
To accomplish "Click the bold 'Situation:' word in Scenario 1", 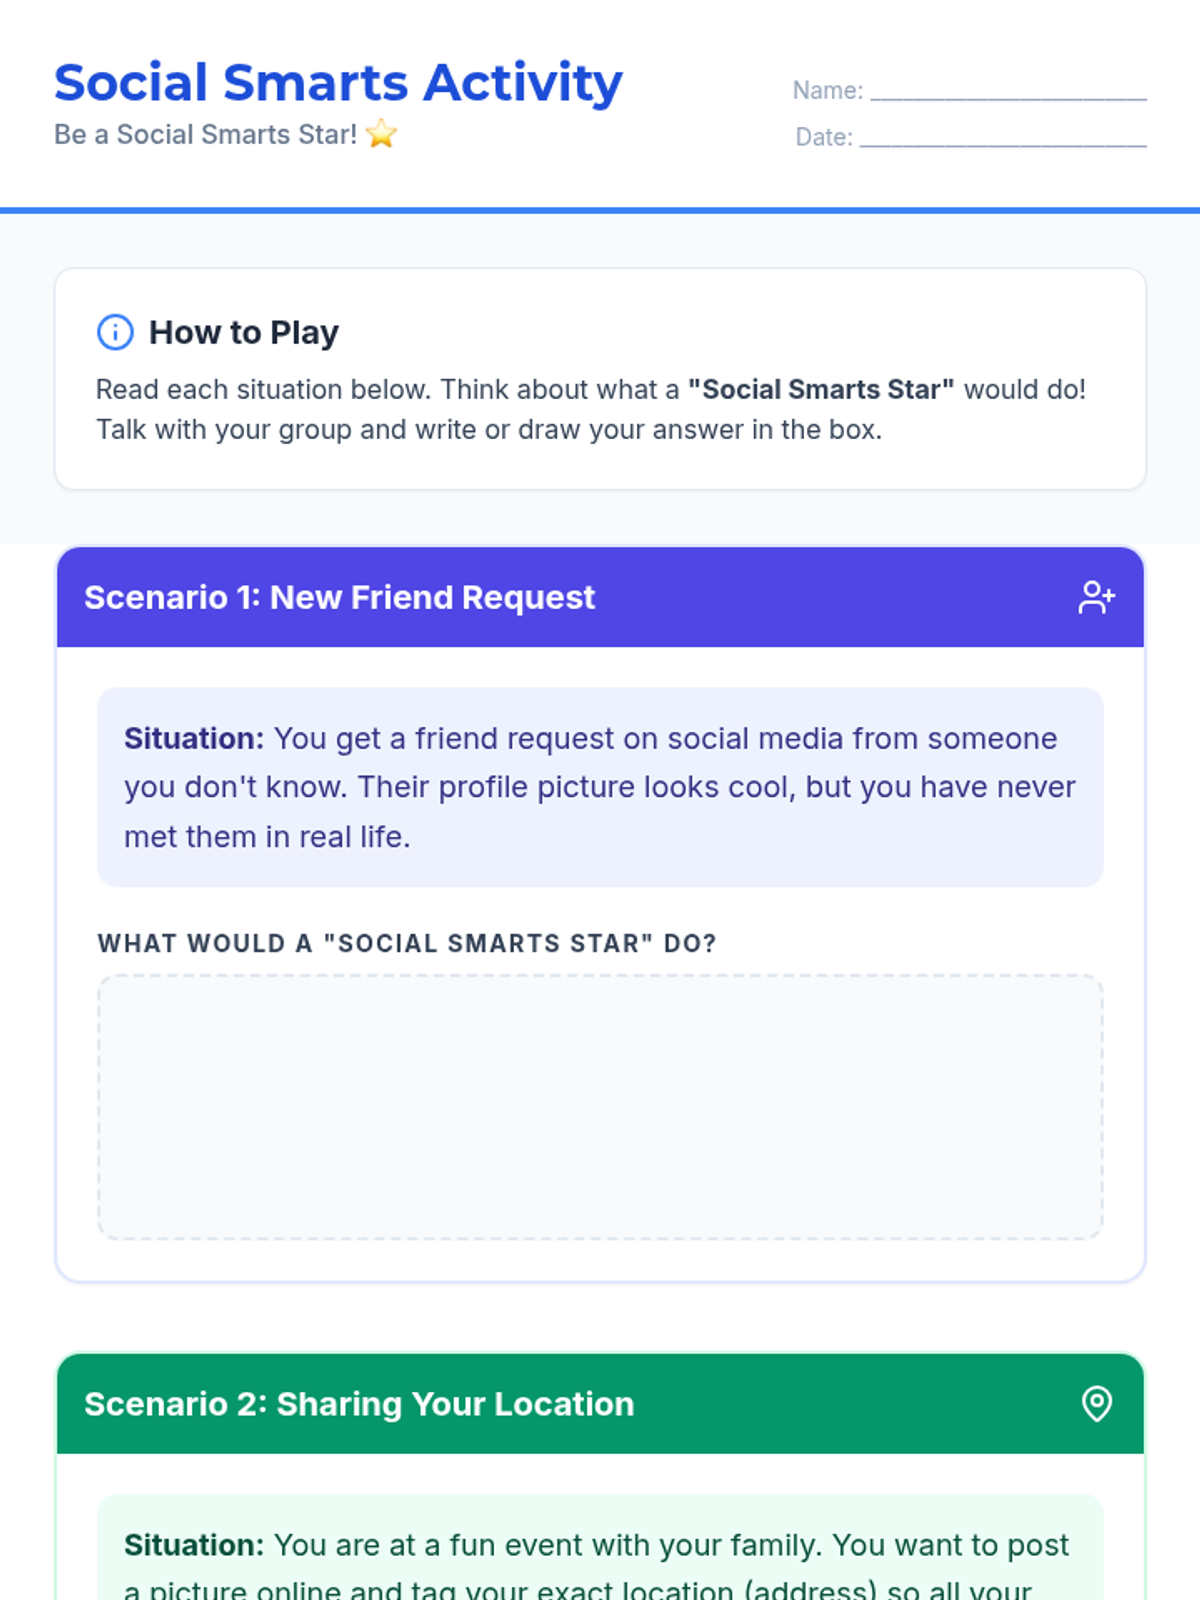I will [x=194, y=738].
